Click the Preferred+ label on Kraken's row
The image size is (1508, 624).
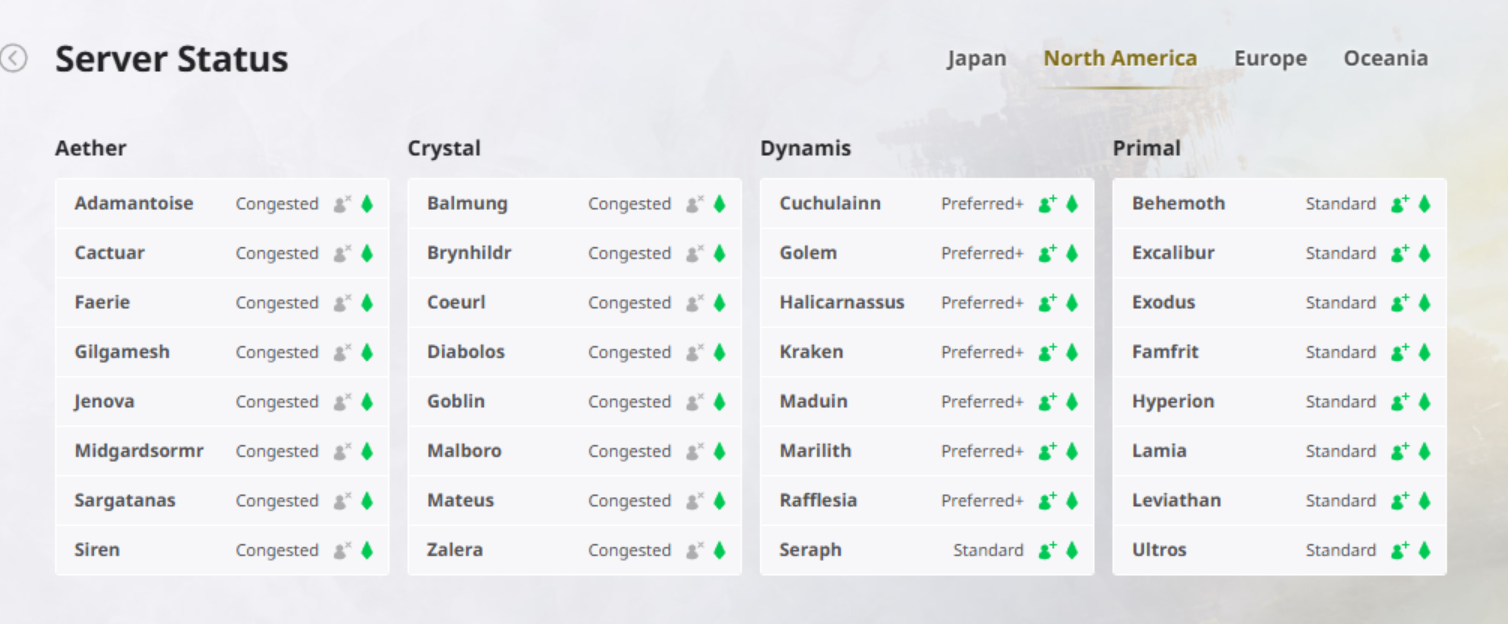point(982,352)
